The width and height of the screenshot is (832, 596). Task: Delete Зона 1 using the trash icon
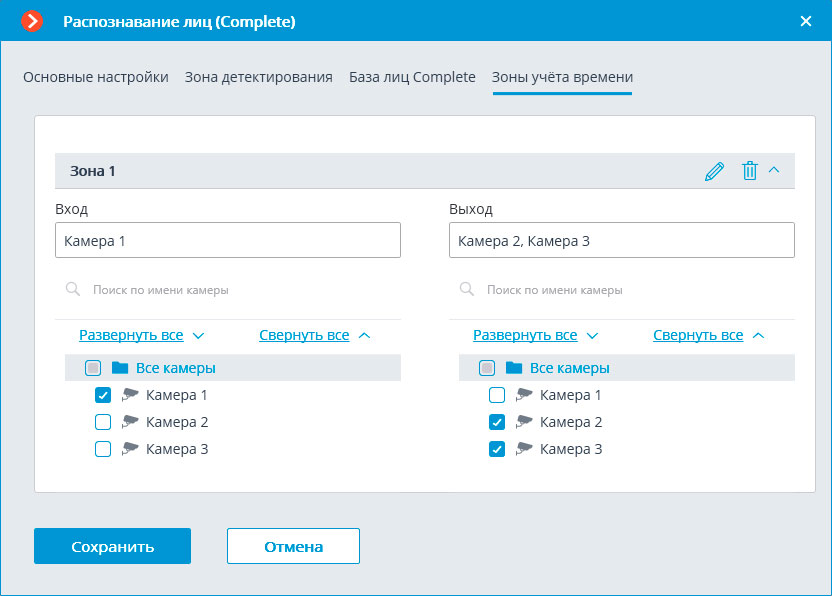(749, 171)
